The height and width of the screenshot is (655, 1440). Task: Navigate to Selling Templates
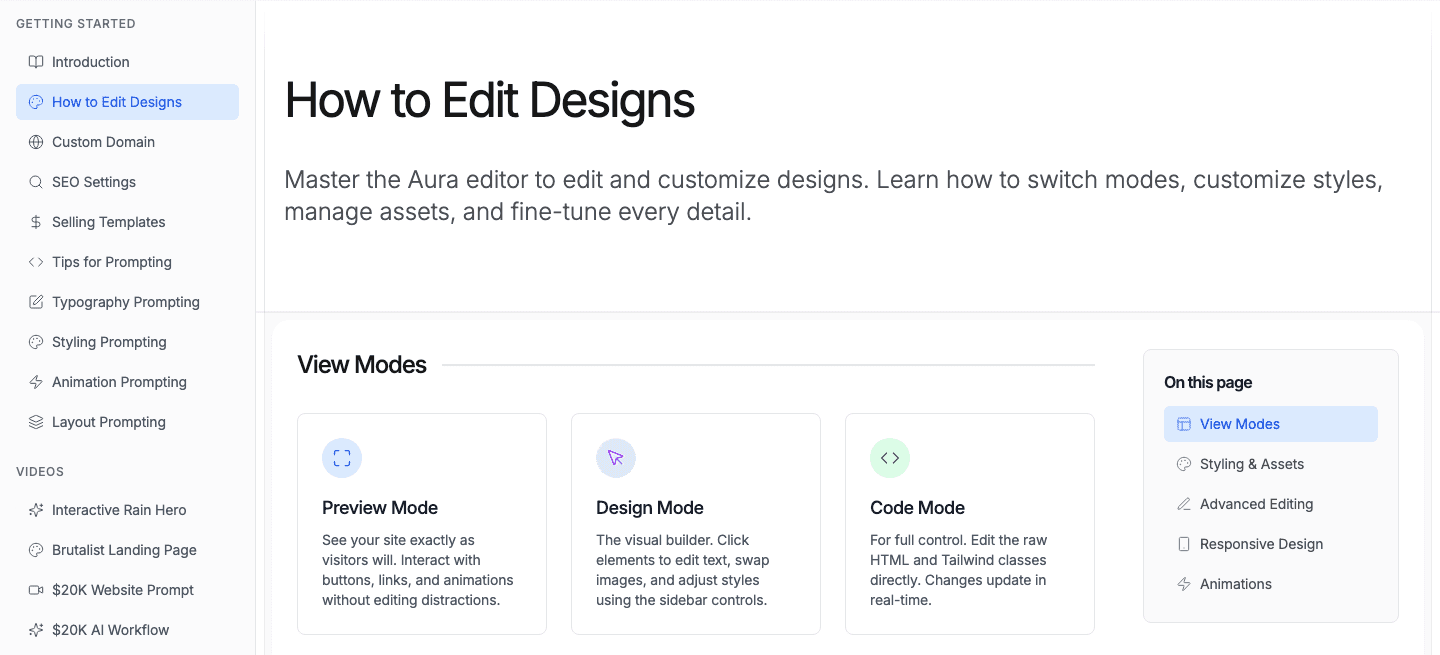tap(127, 222)
